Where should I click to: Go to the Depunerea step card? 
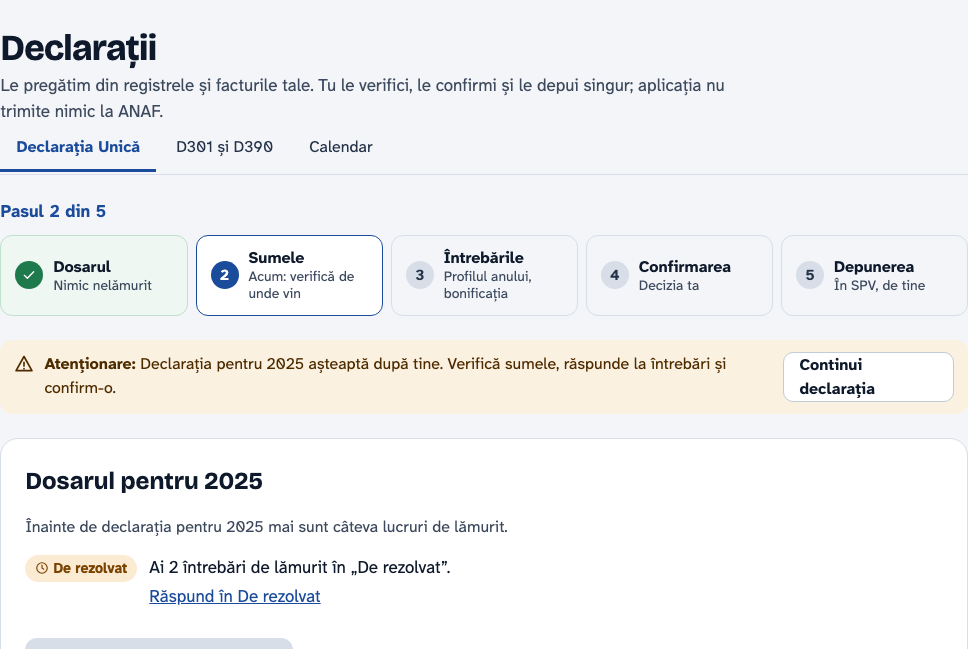point(874,275)
